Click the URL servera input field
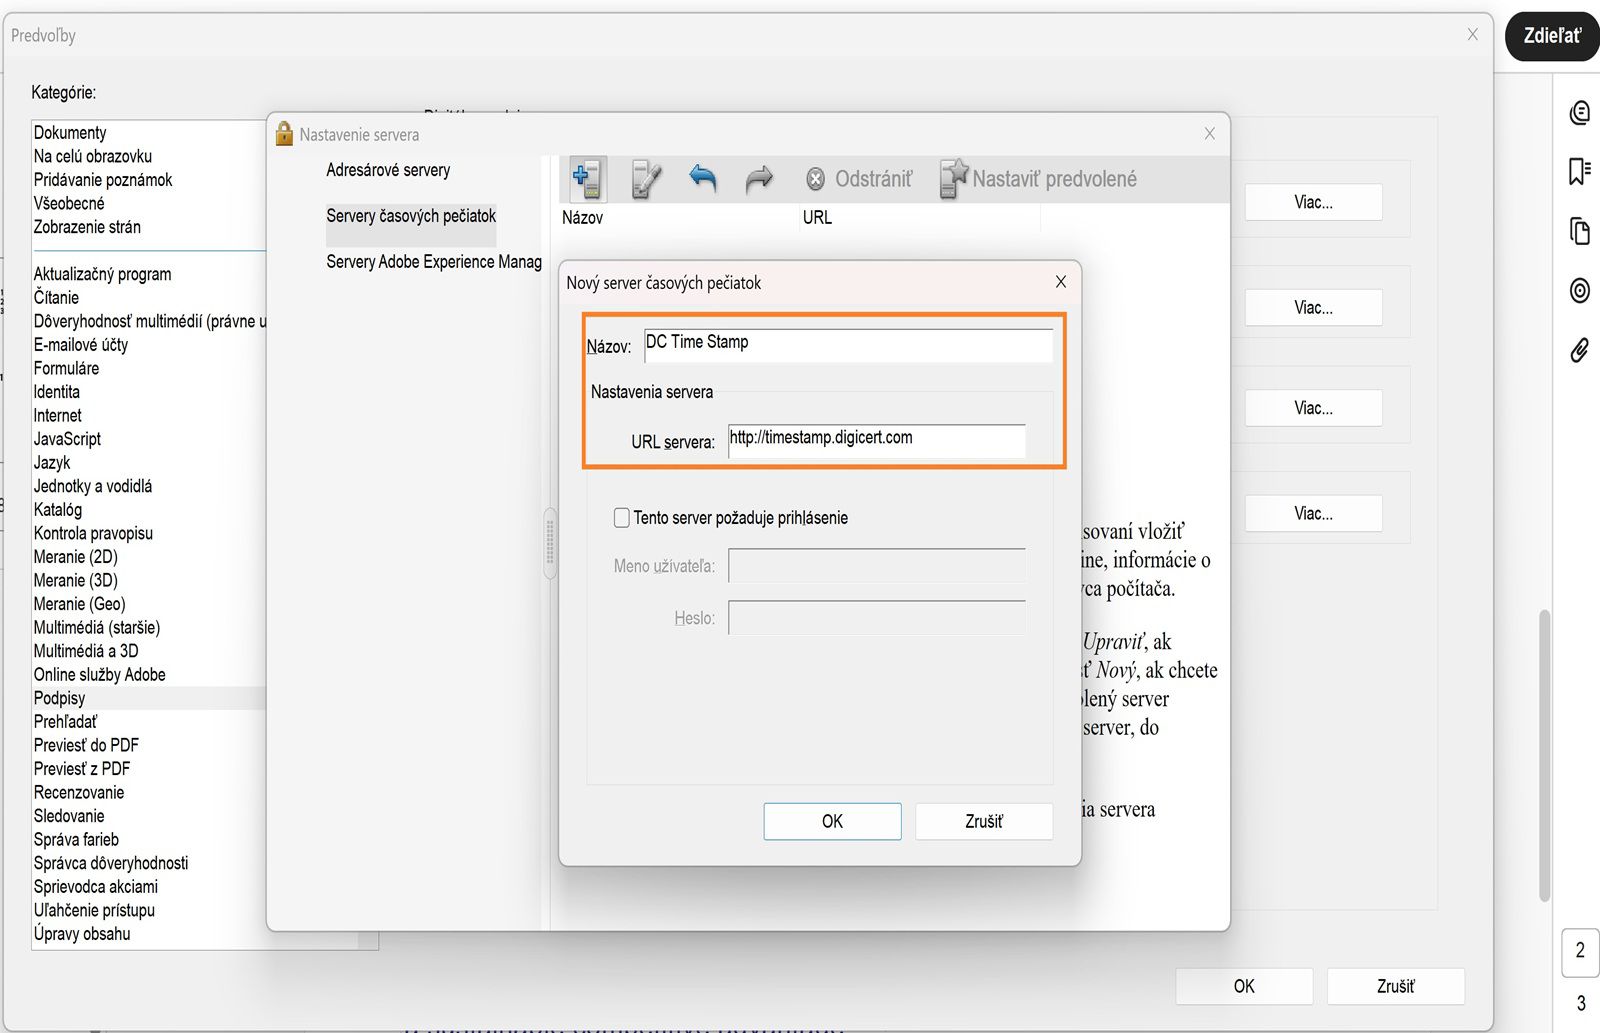This screenshot has height=1033, width=1600. [x=877, y=440]
